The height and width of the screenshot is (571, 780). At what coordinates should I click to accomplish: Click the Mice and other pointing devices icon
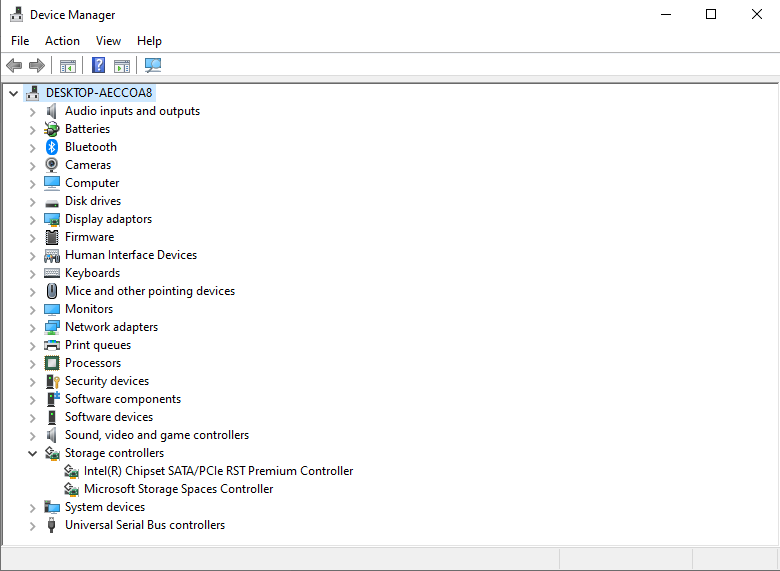coord(52,290)
